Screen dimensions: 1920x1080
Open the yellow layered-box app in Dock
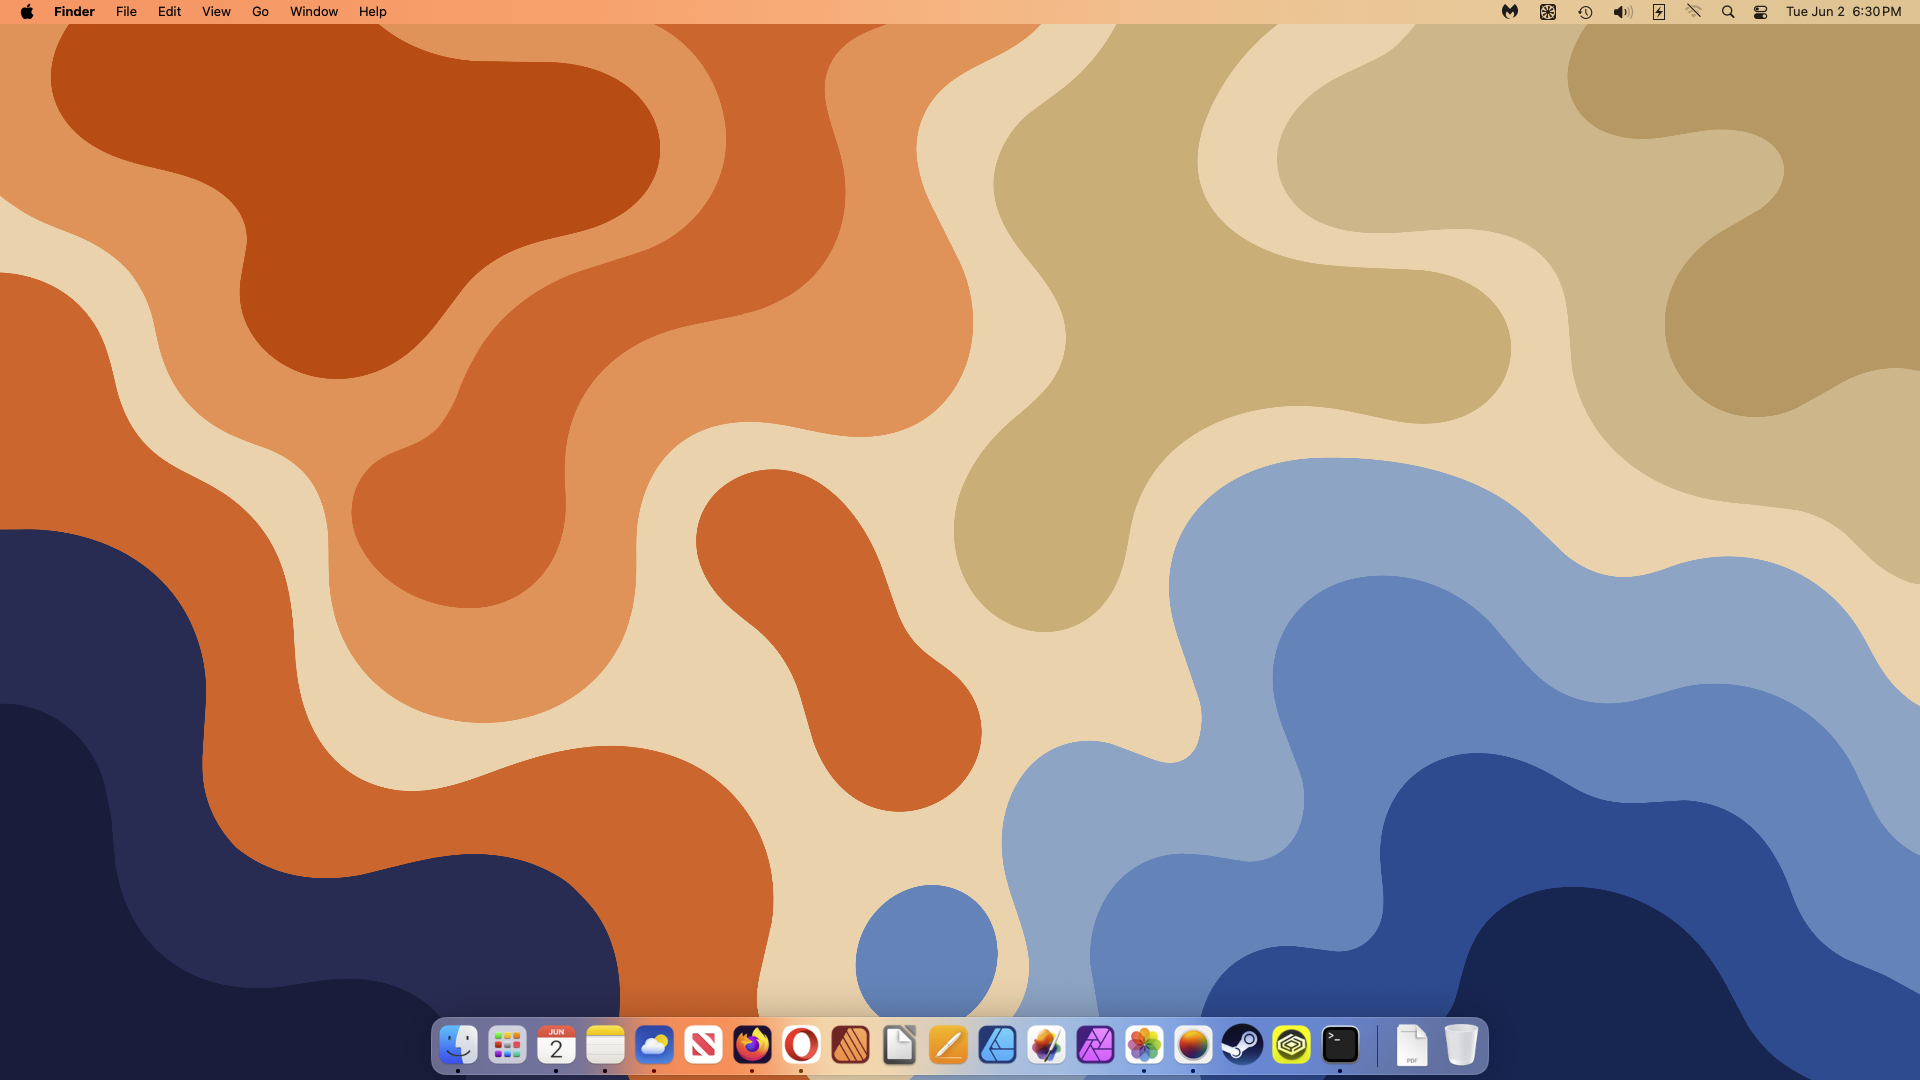coord(1292,1046)
